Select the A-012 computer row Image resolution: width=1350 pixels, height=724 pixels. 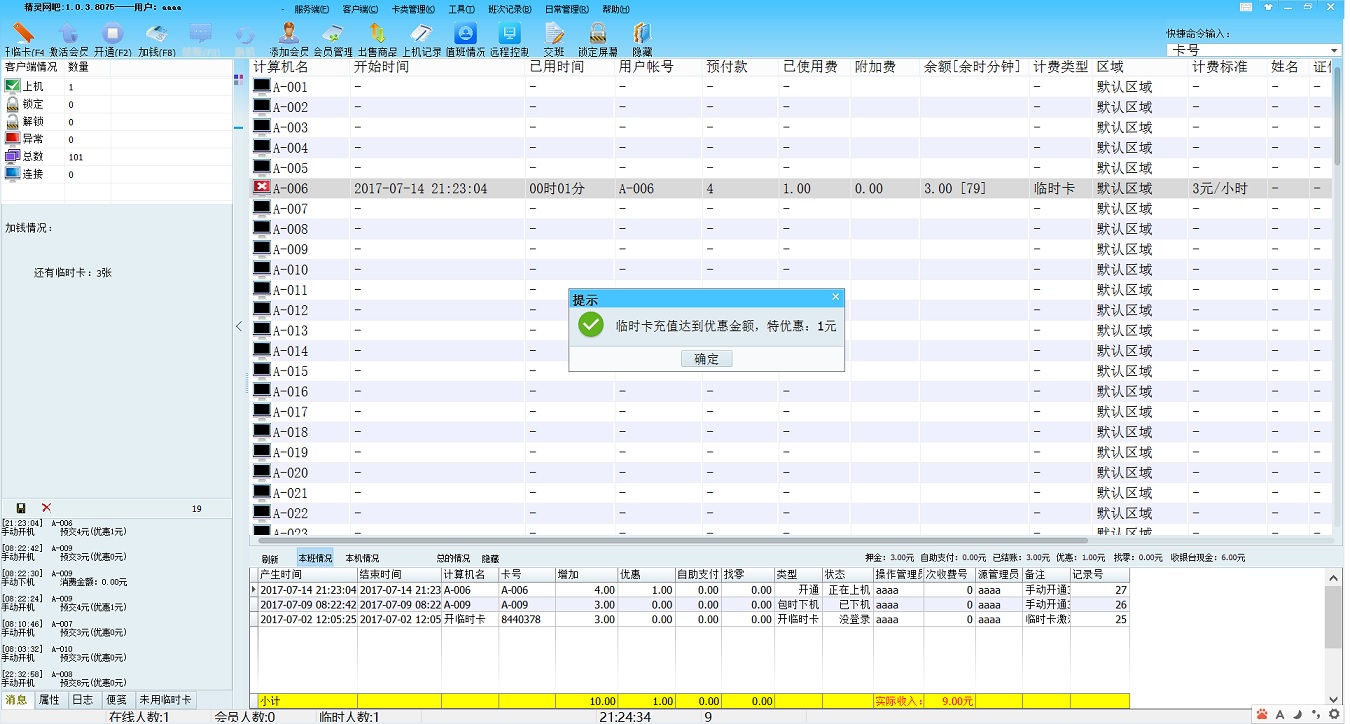(790, 310)
